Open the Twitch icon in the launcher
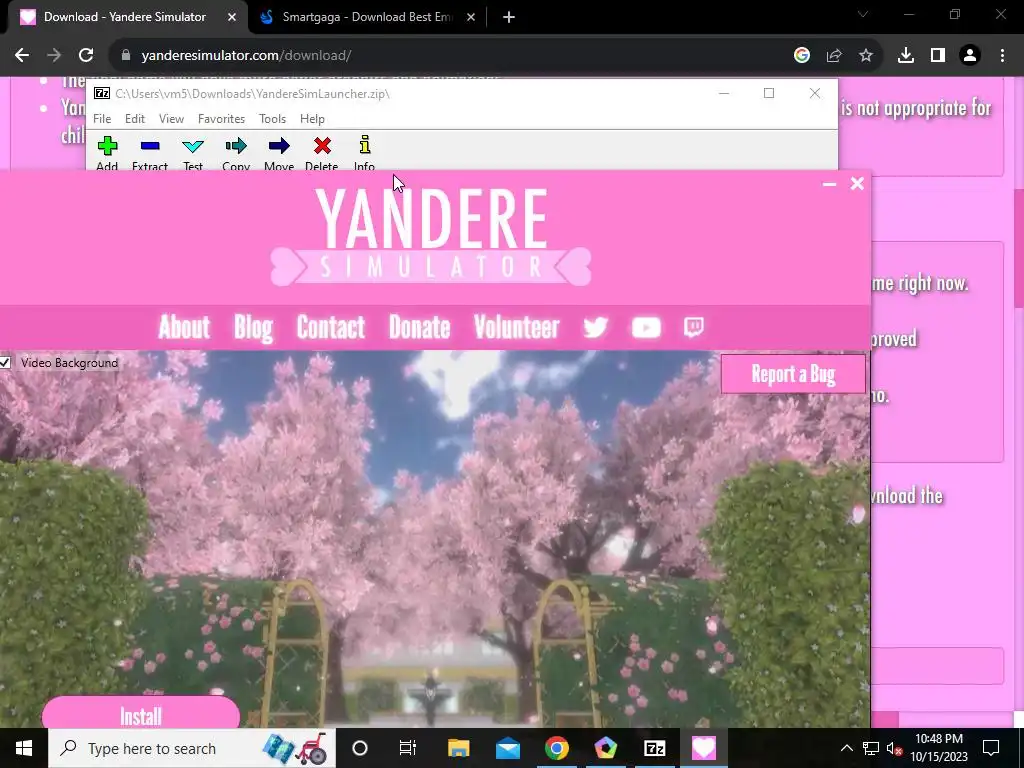 point(694,327)
